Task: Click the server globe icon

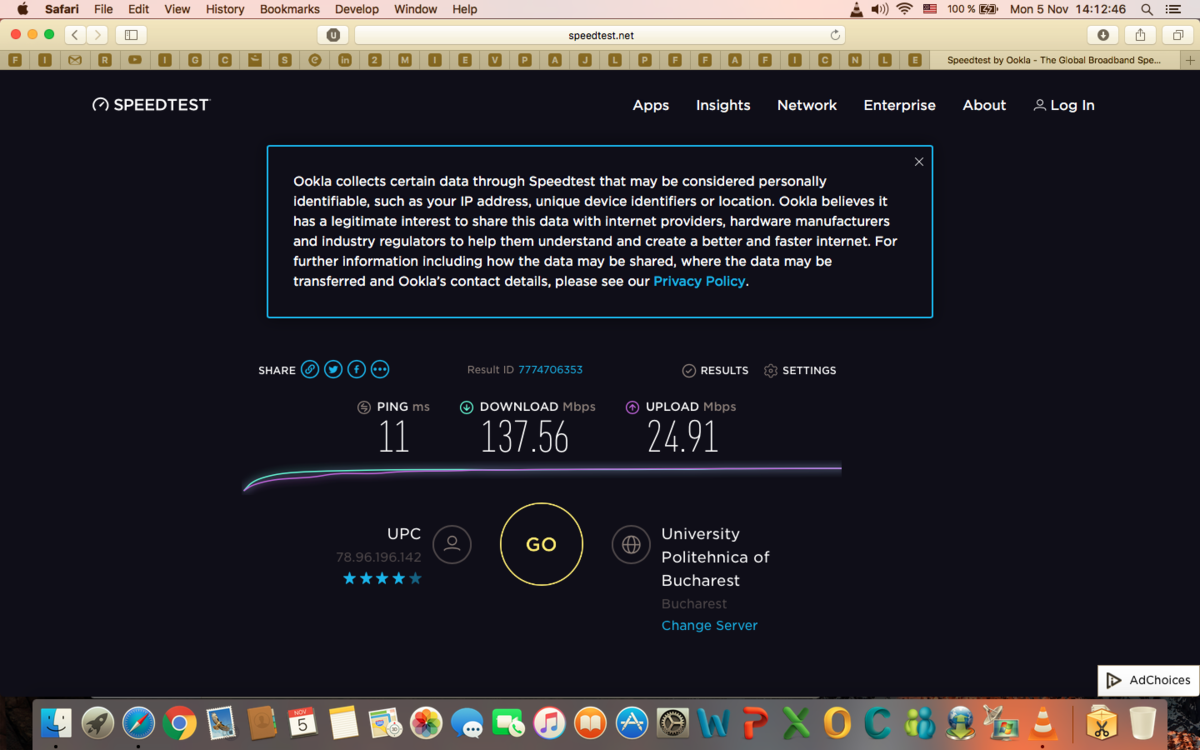Action: [631, 545]
